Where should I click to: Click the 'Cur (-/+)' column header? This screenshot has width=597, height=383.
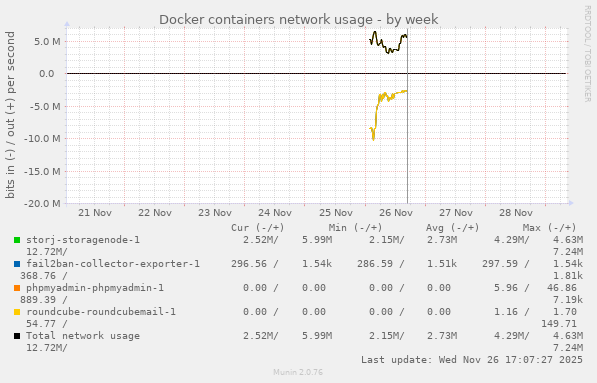pyautogui.click(x=258, y=228)
